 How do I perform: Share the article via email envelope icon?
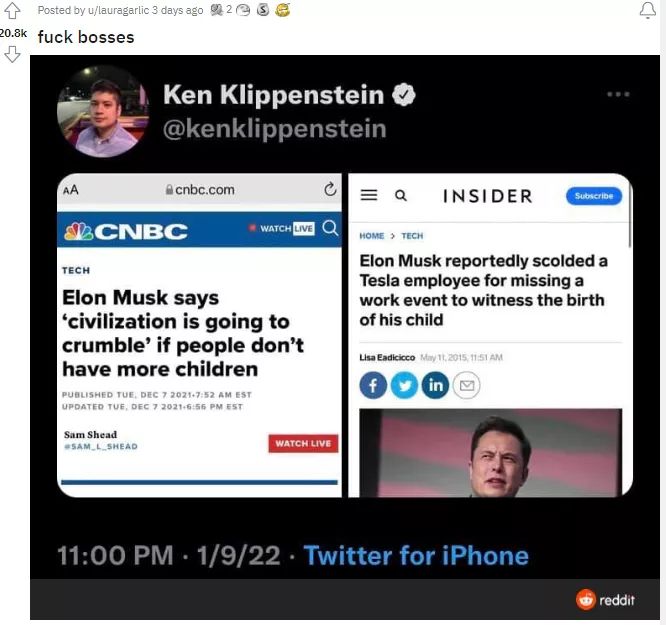(x=466, y=385)
